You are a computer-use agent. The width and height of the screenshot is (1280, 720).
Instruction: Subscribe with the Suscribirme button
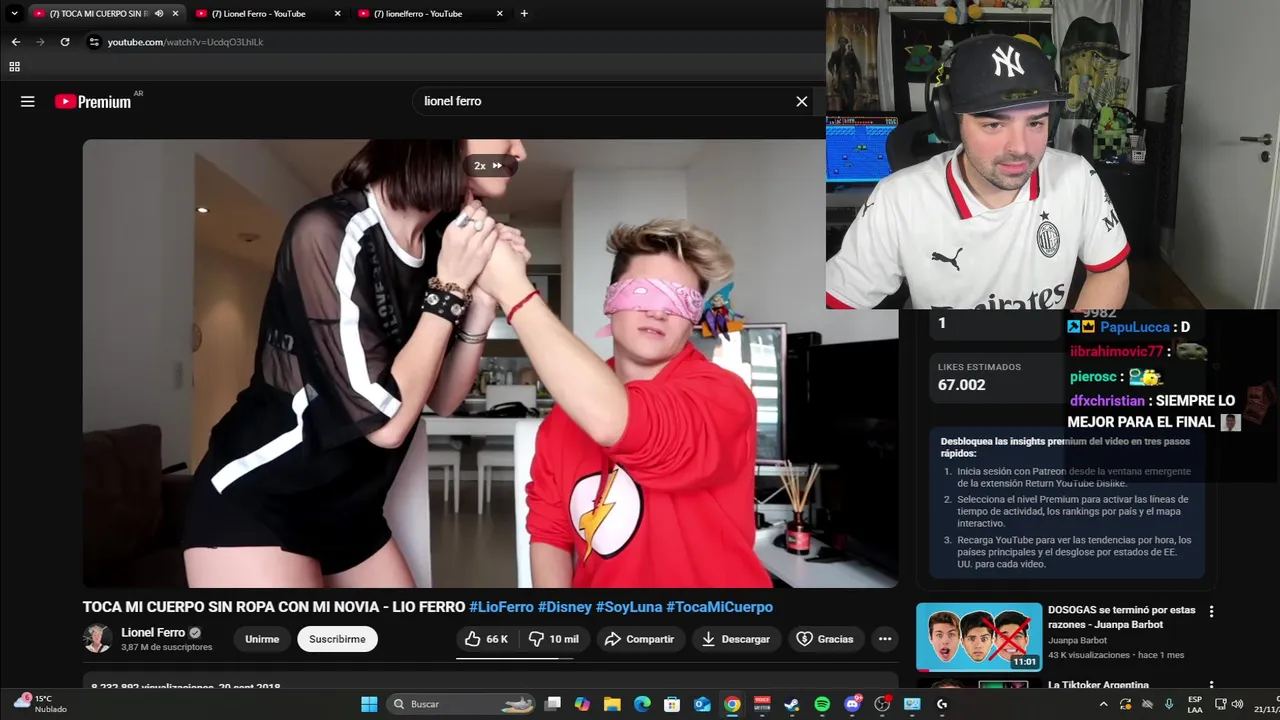(337, 639)
